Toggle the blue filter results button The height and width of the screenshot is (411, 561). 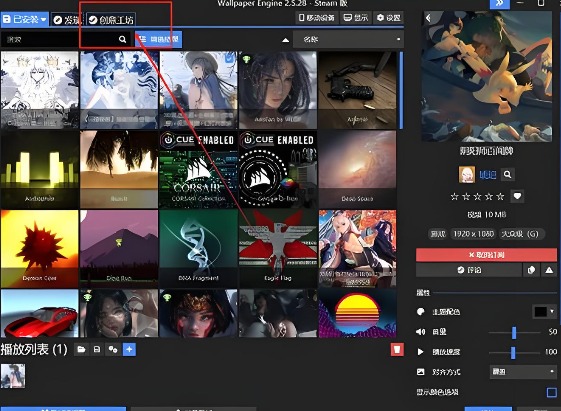(x=158, y=39)
